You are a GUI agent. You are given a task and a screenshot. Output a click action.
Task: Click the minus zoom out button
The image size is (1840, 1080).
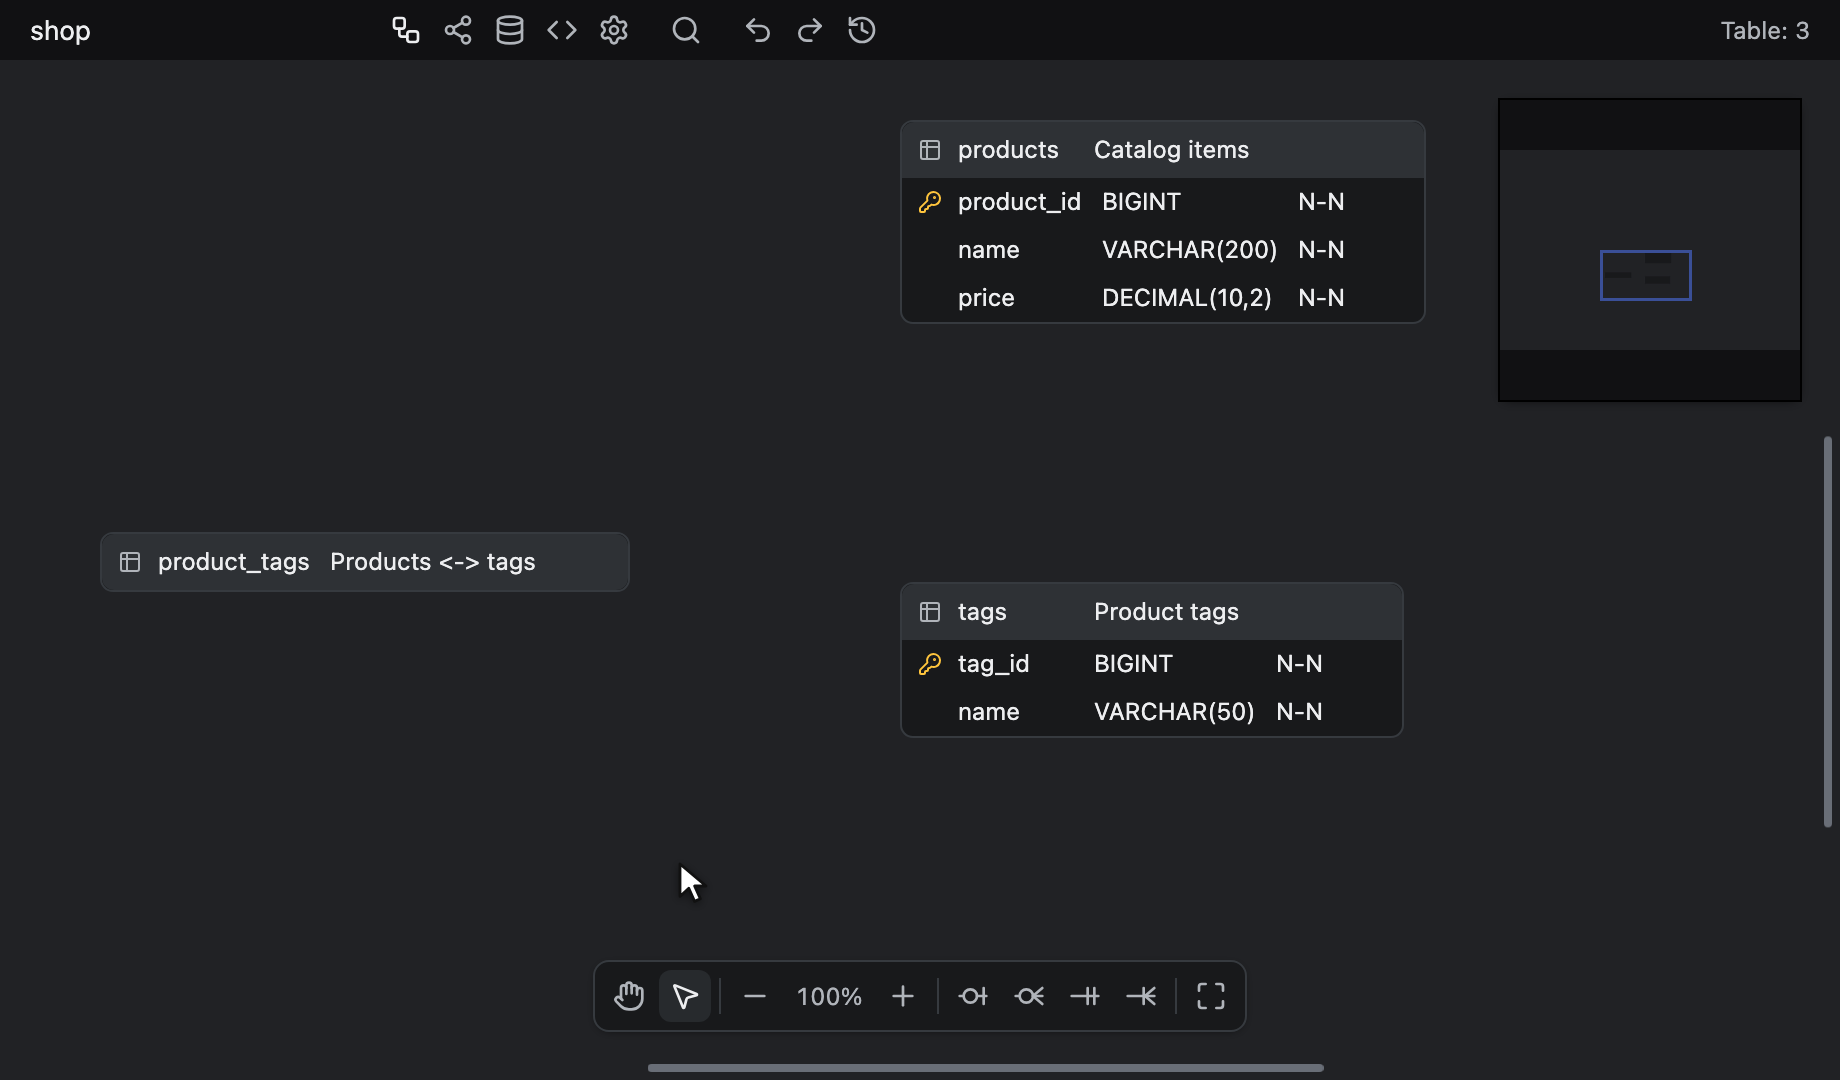pyautogui.click(x=755, y=996)
